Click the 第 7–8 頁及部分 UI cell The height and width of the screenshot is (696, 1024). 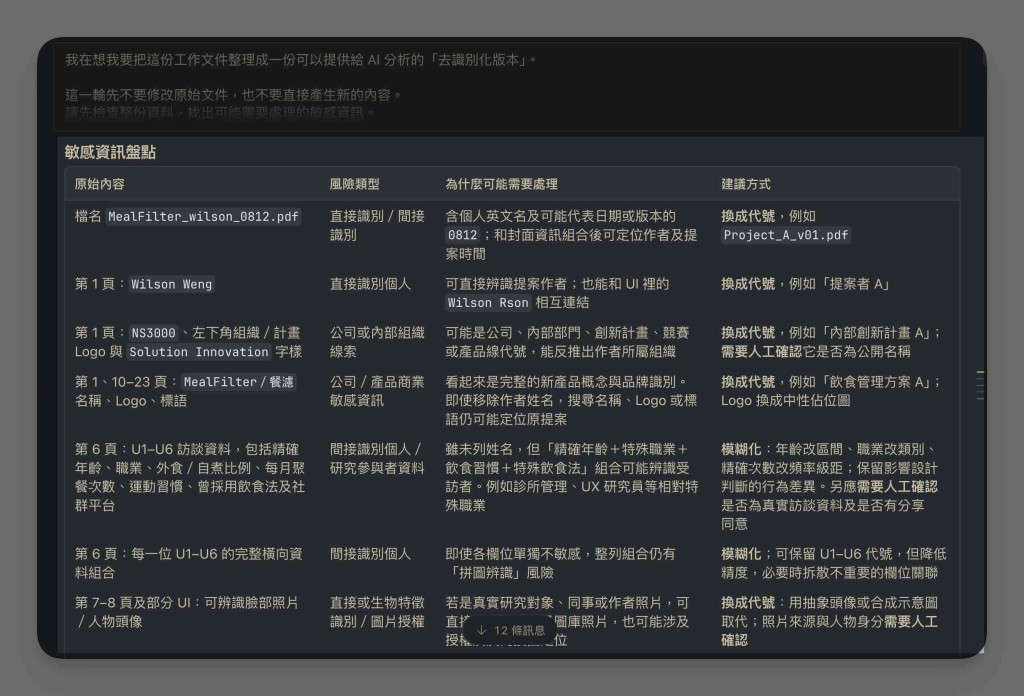(x=187, y=612)
